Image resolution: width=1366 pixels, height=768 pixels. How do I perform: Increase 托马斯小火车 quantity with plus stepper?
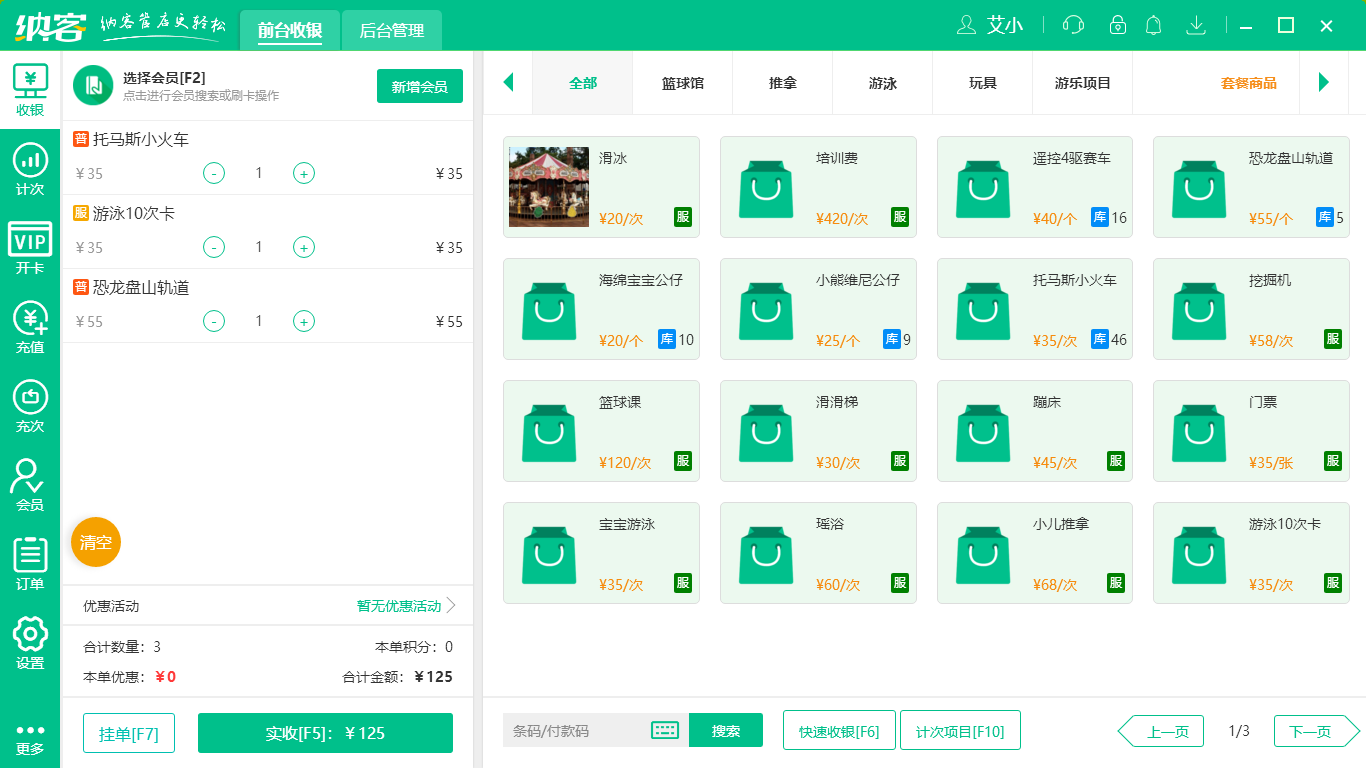[303, 173]
